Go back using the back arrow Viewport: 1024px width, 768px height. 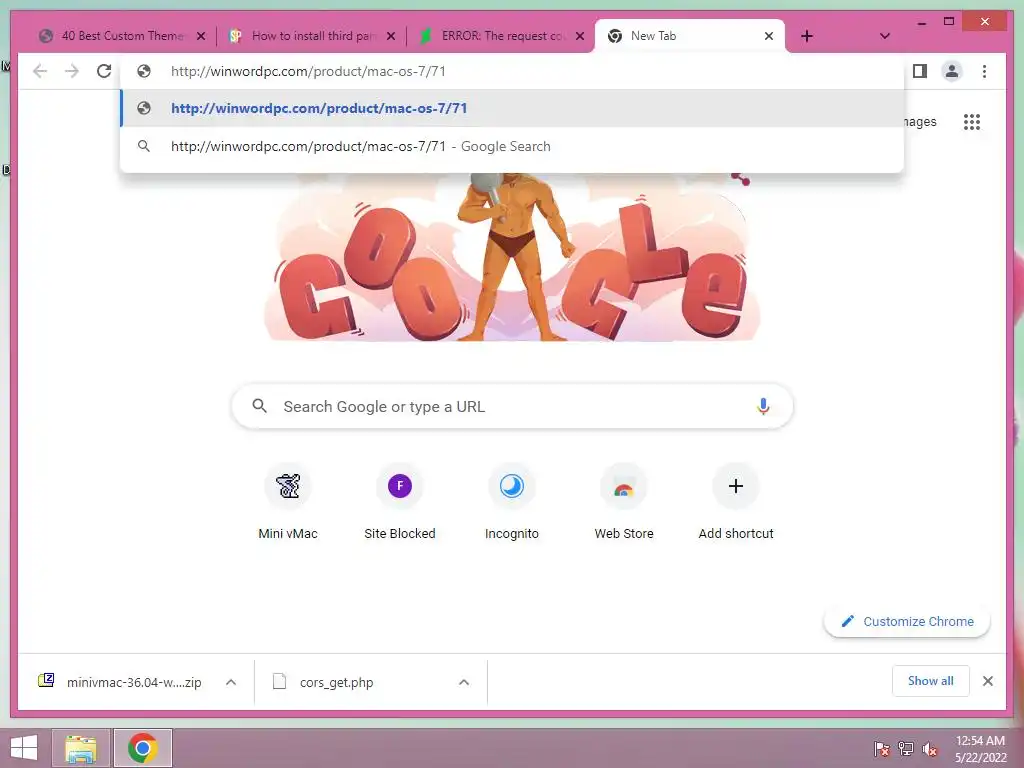click(x=40, y=71)
